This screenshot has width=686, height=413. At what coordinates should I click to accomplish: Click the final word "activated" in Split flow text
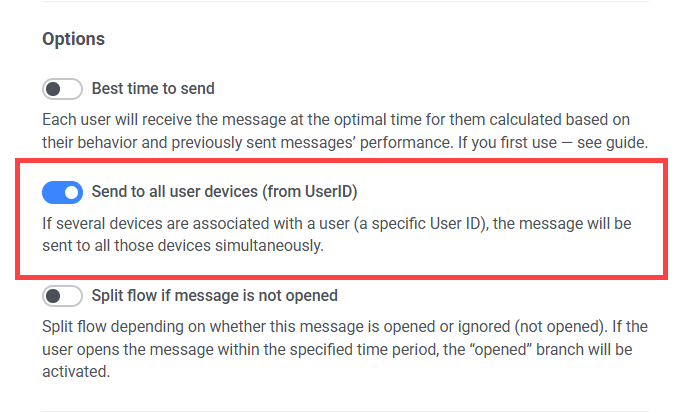pos(75,371)
